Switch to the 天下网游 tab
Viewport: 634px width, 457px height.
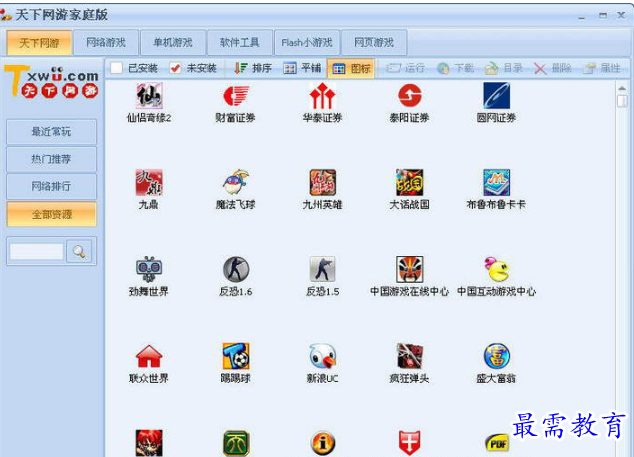coord(39,42)
